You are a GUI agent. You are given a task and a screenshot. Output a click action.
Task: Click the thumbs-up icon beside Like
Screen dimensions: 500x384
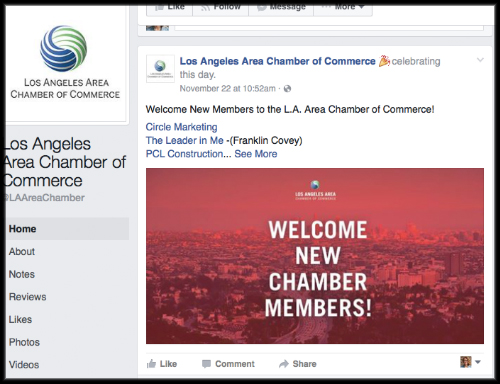[151, 364]
